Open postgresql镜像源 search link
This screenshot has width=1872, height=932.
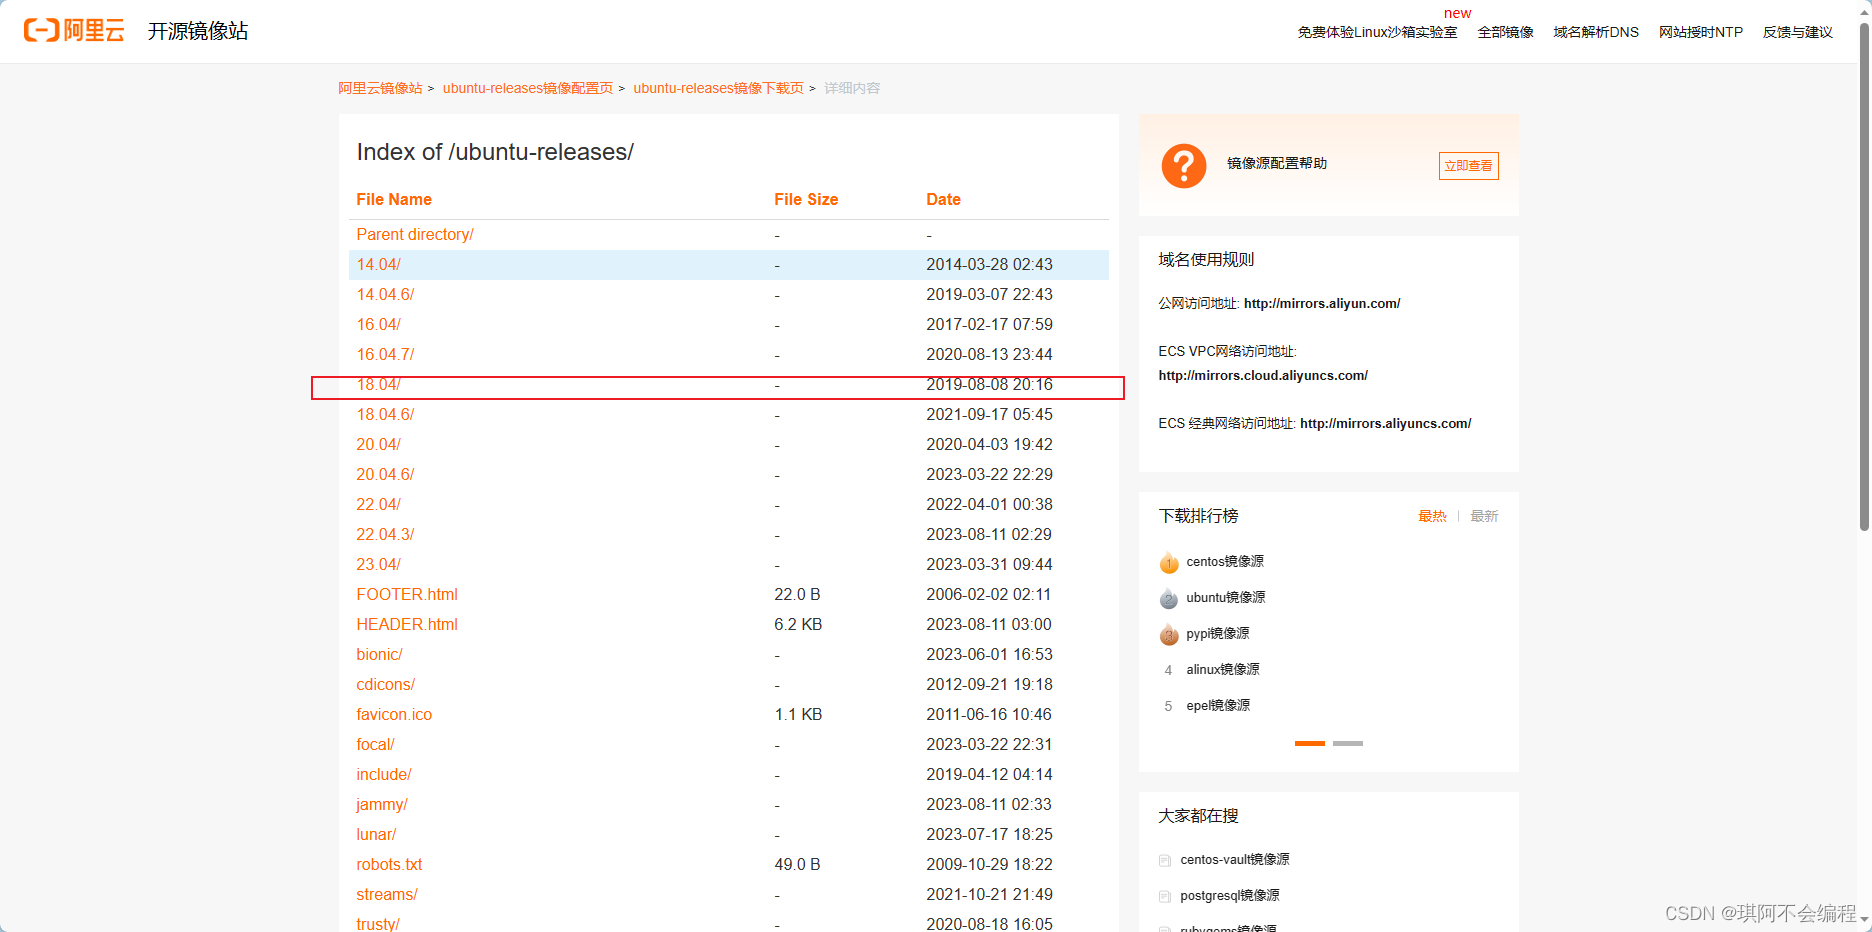click(x=1230, y=896)
